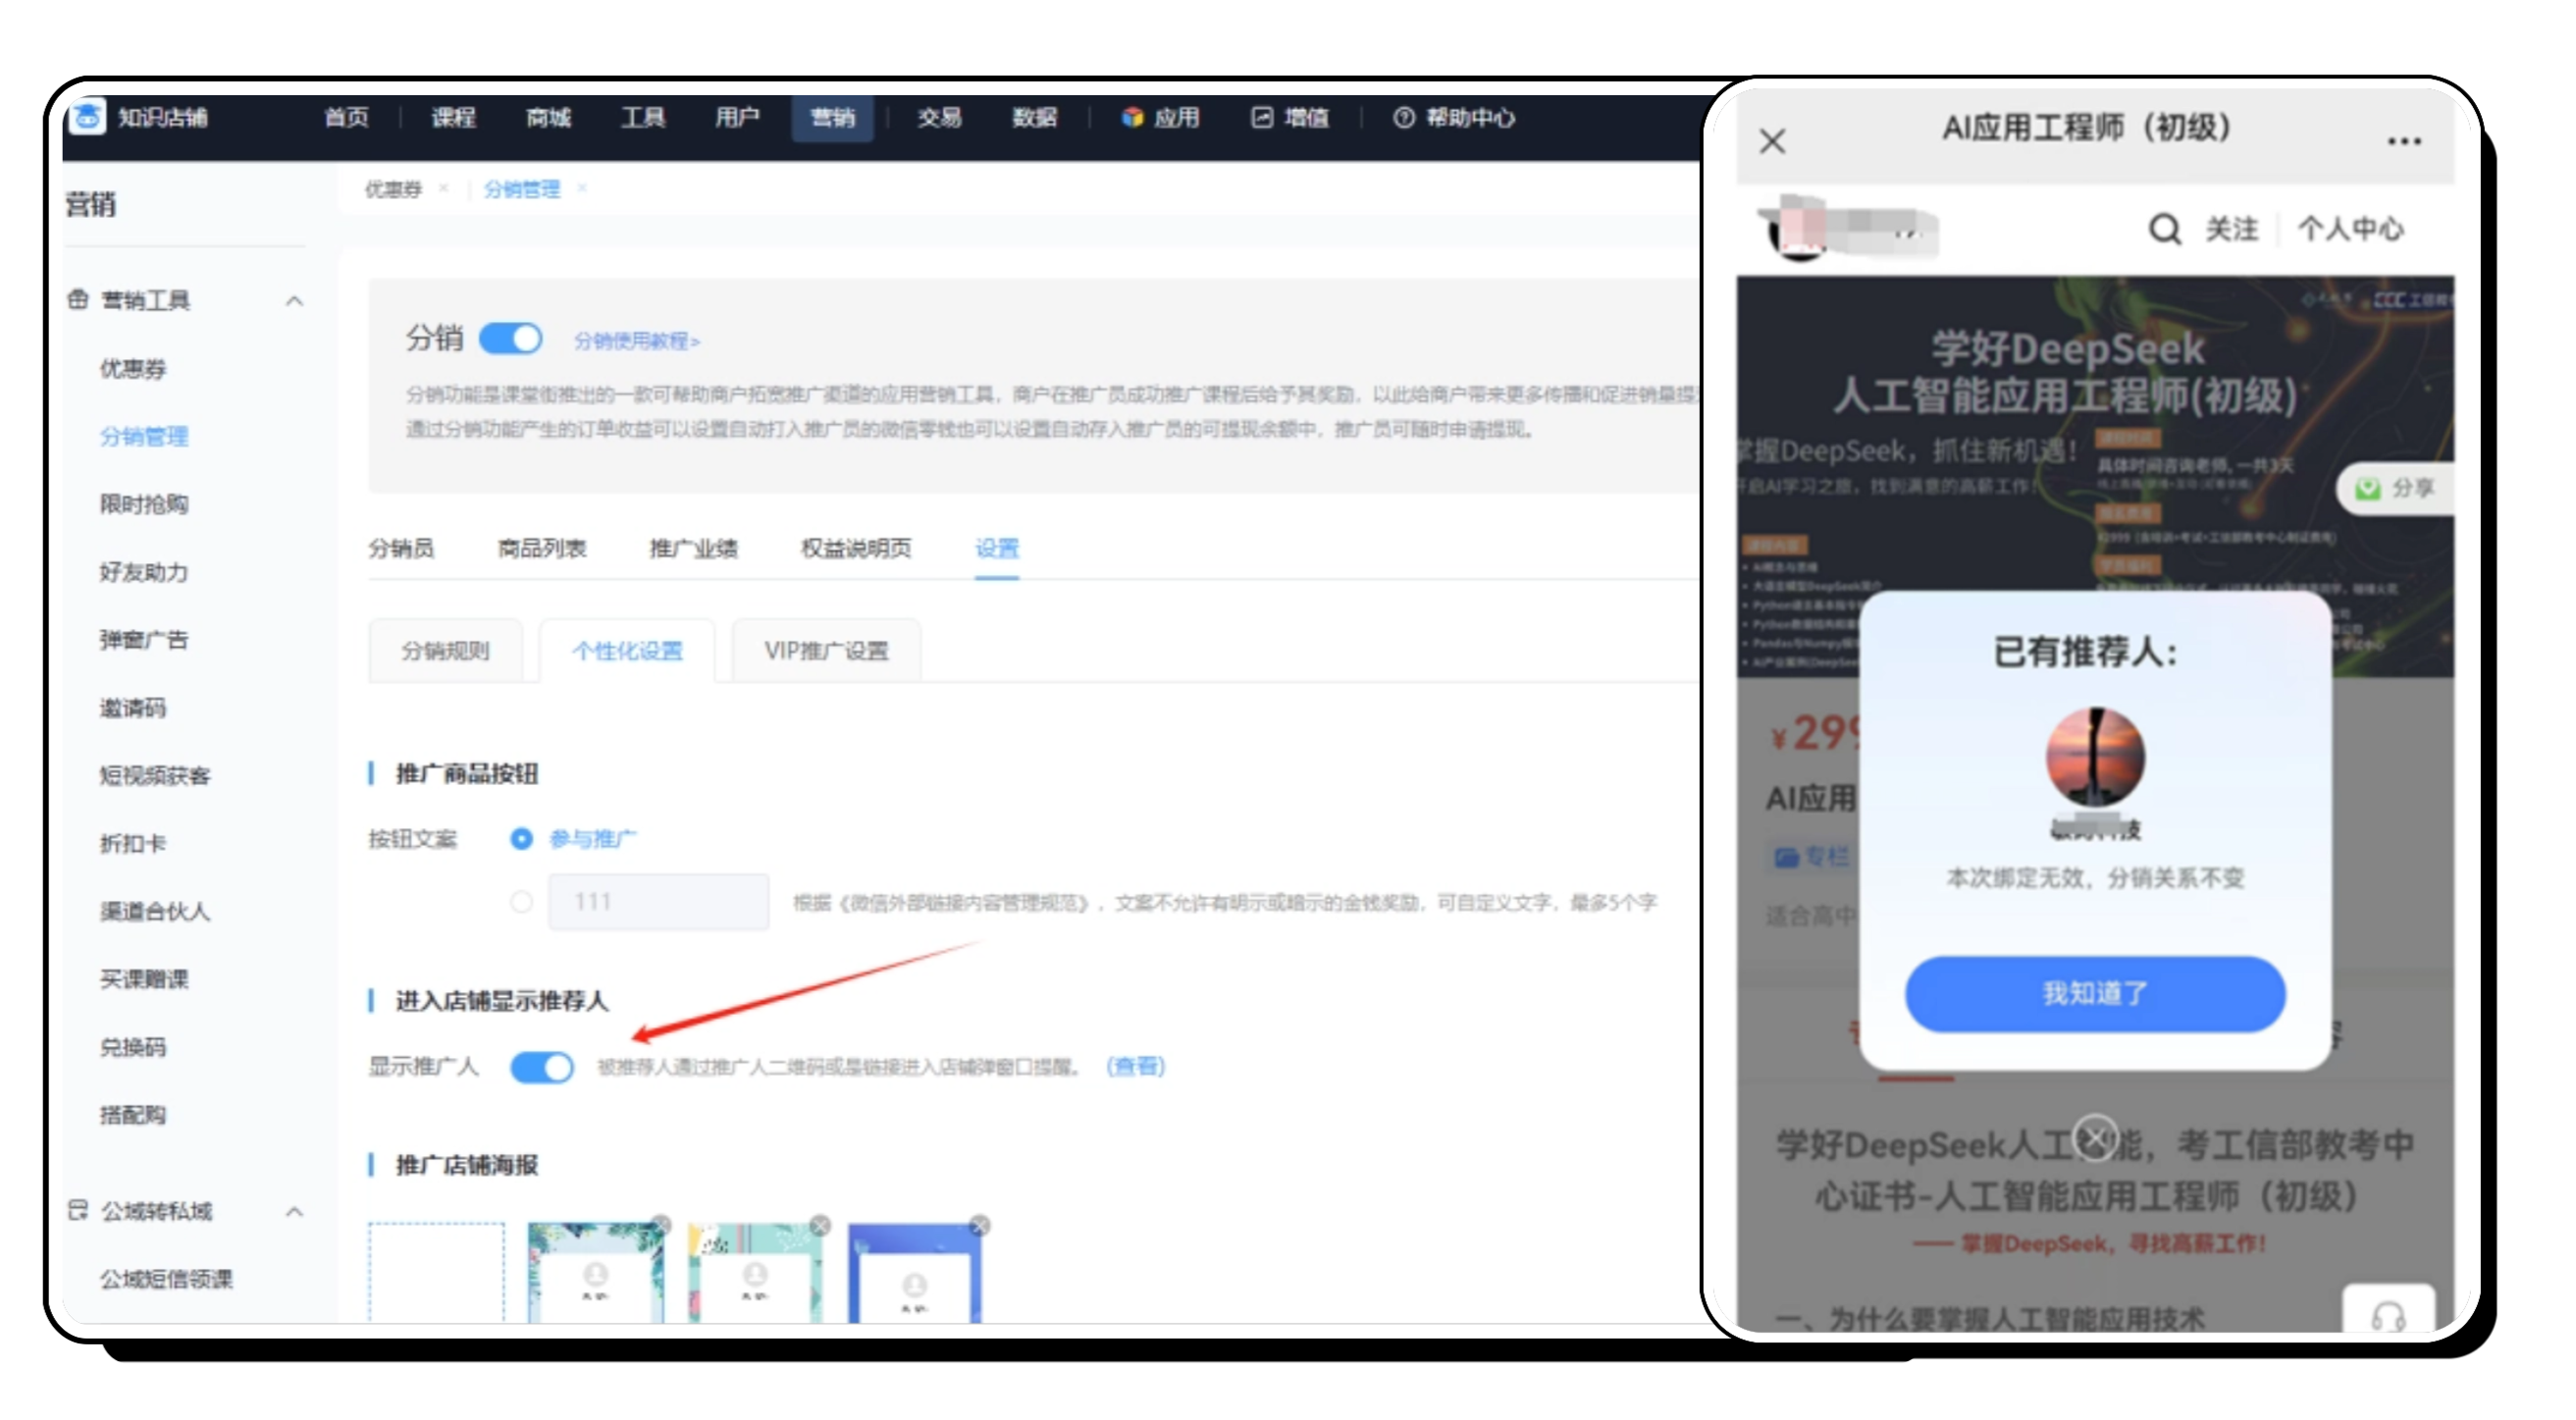Click the search magnifier icon
2576x1420 pixels.
click(2164, 229)
